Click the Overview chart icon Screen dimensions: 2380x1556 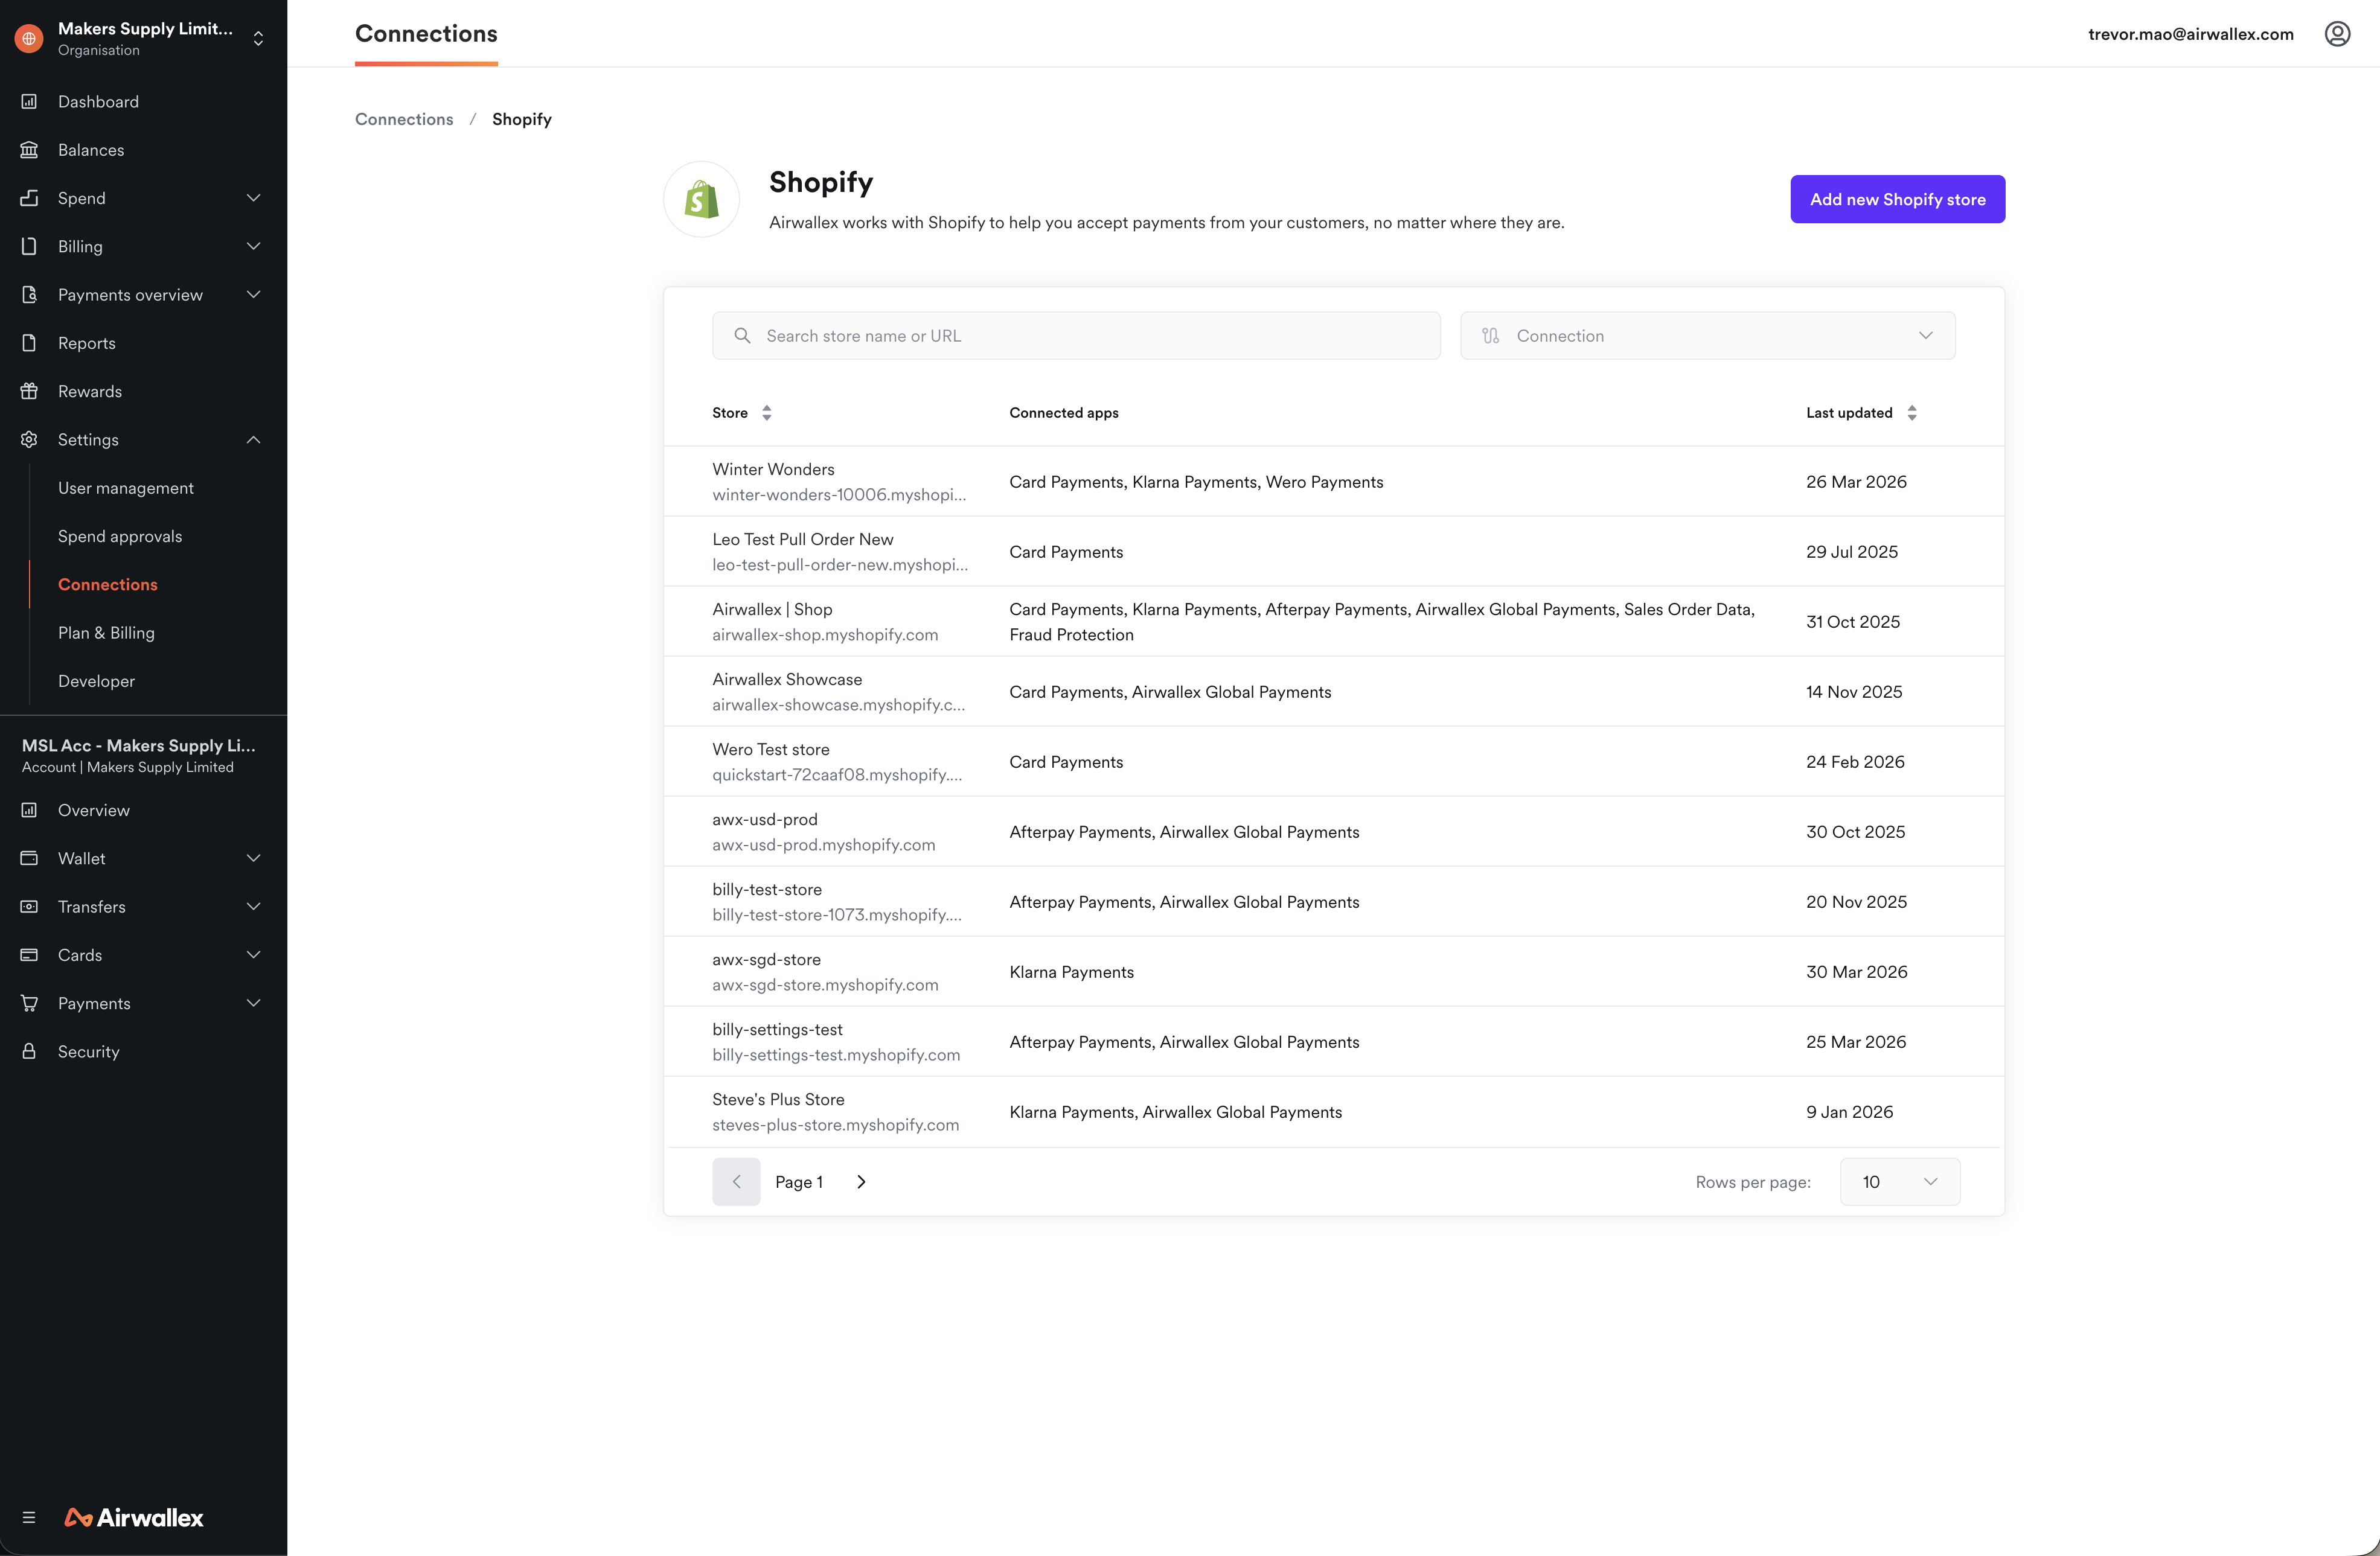[x=29, y=810]
